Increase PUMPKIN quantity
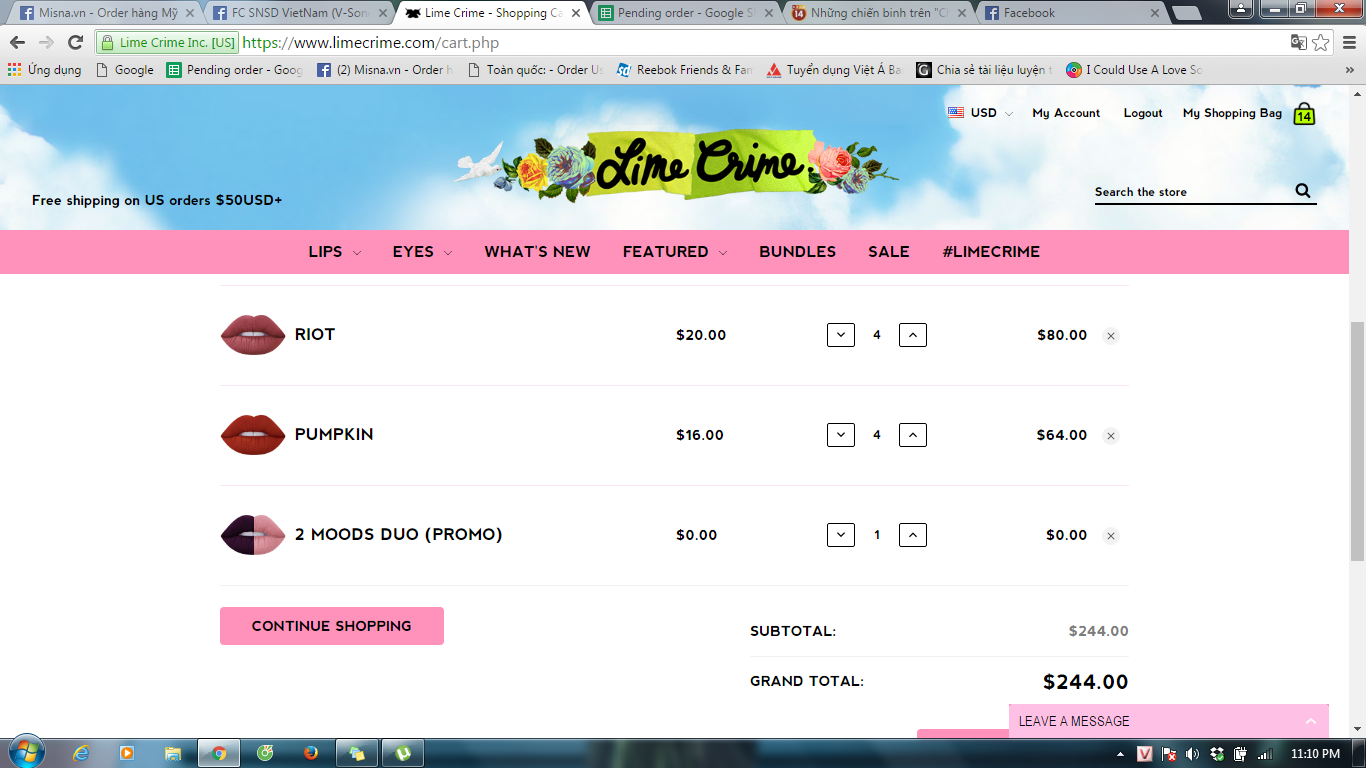 tap(913, 435)
